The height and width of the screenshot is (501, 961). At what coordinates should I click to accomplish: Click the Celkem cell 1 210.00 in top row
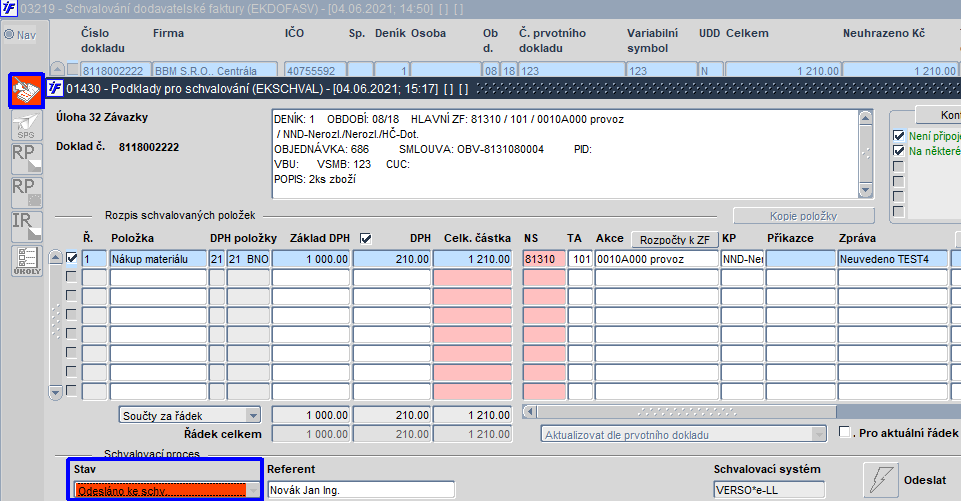(x=783, y=70)
